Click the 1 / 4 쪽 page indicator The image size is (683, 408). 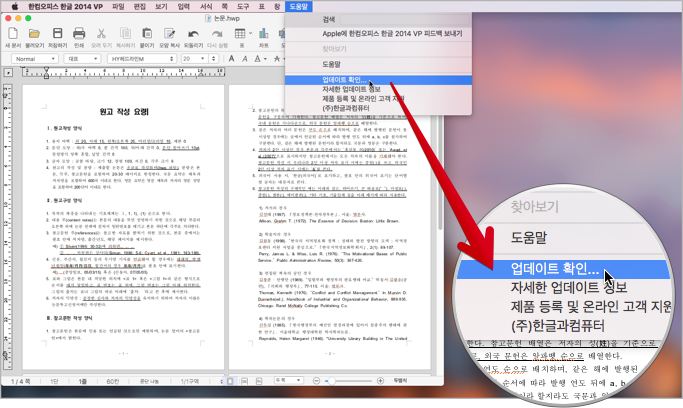point(20,381)
